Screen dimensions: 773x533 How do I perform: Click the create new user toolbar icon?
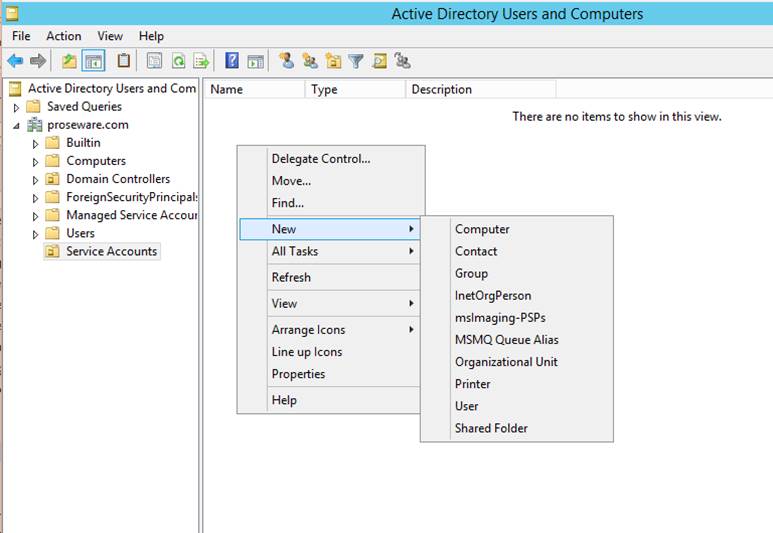tap(286, 61)
